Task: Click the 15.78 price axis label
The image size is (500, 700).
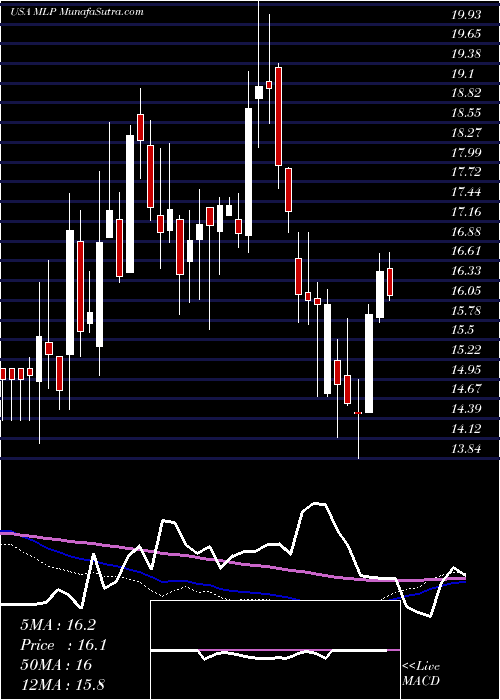Action: (466, 311)
